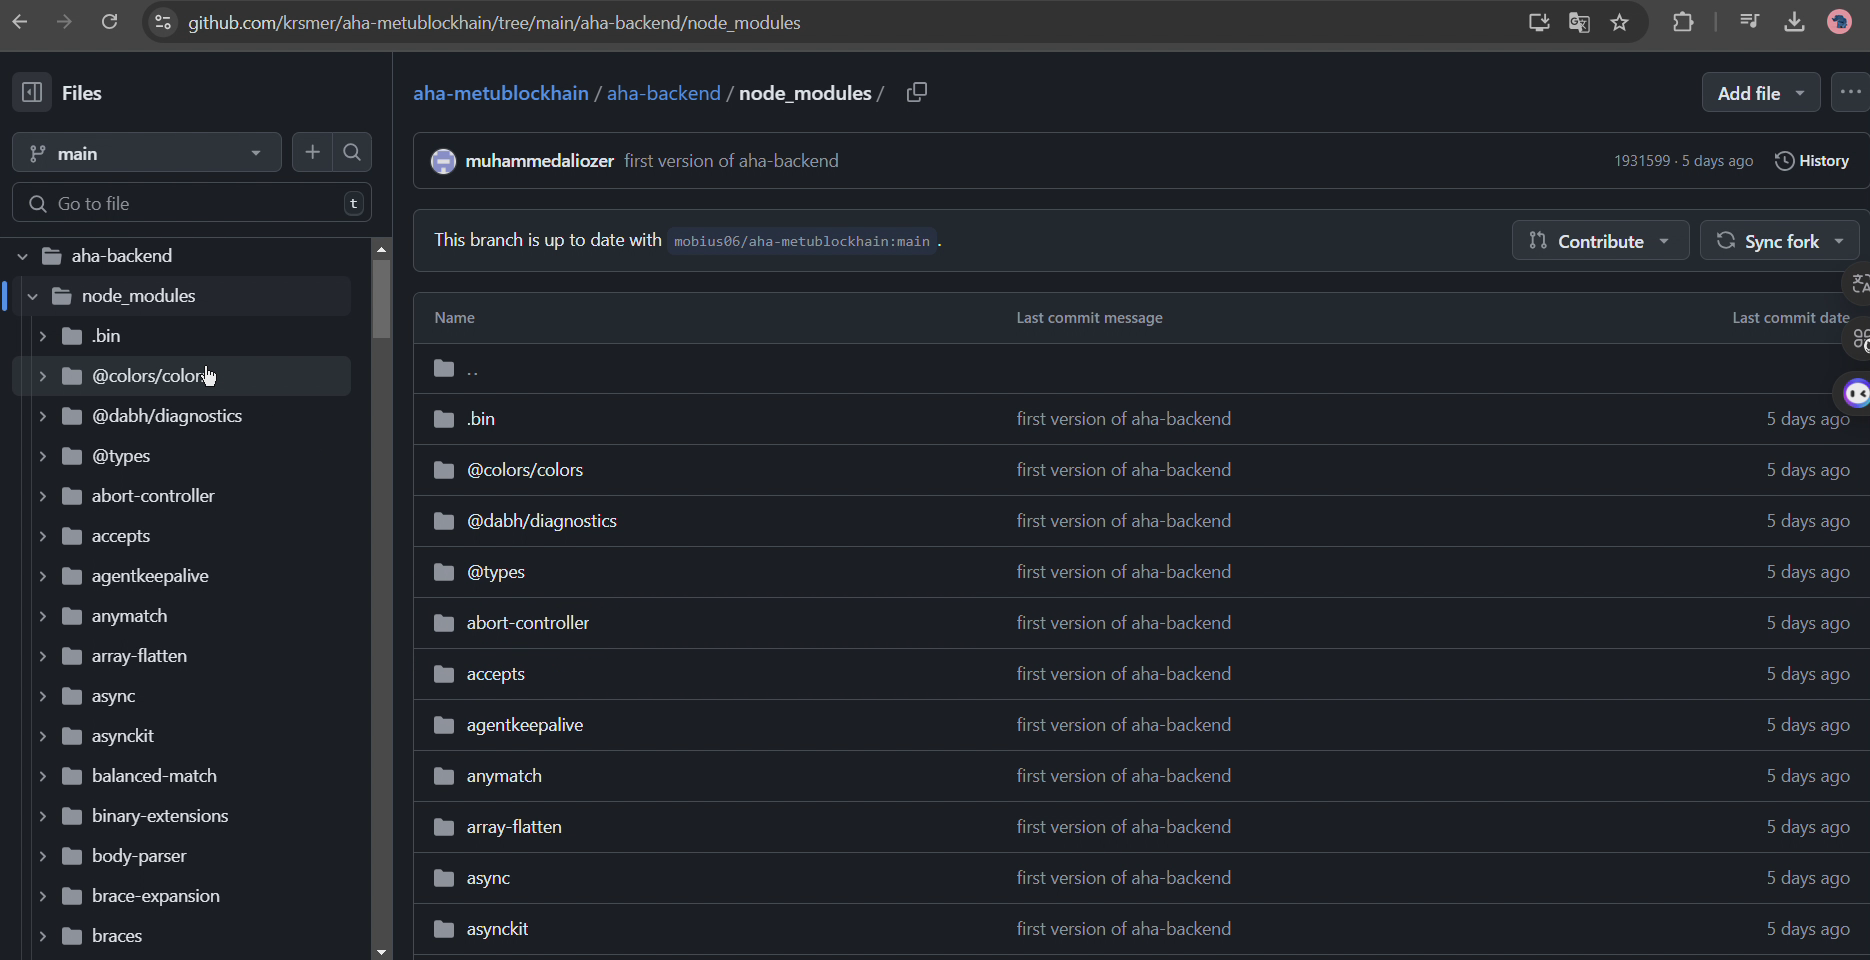
Task: Reload the page in browser
Action: tap(109, 22)
